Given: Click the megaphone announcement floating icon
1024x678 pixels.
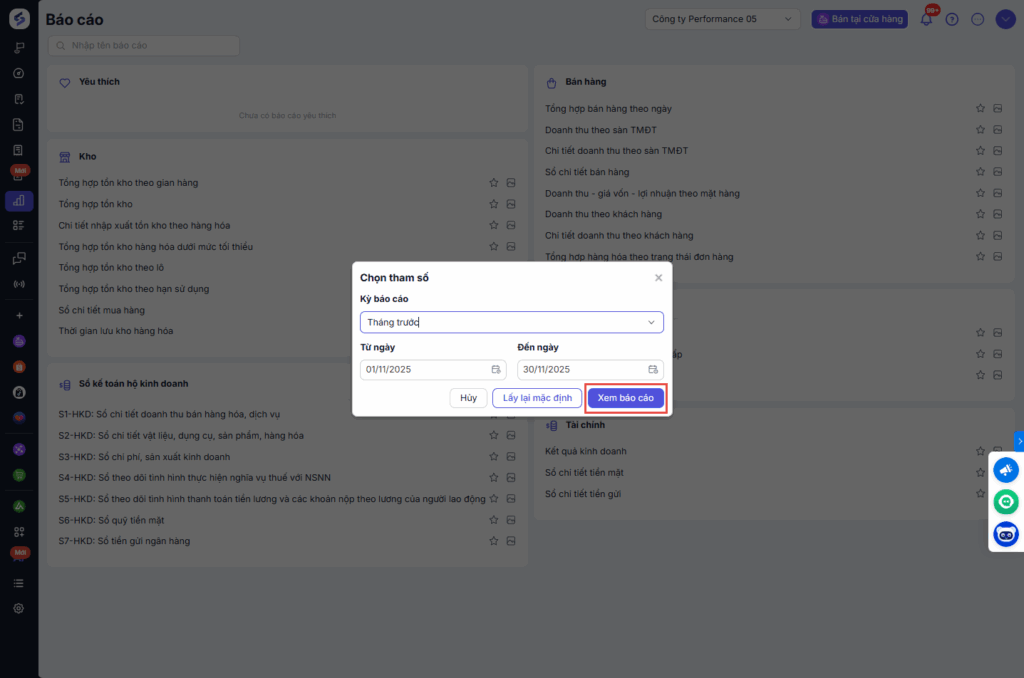Looking at the screenshot, I should 1006,469.
